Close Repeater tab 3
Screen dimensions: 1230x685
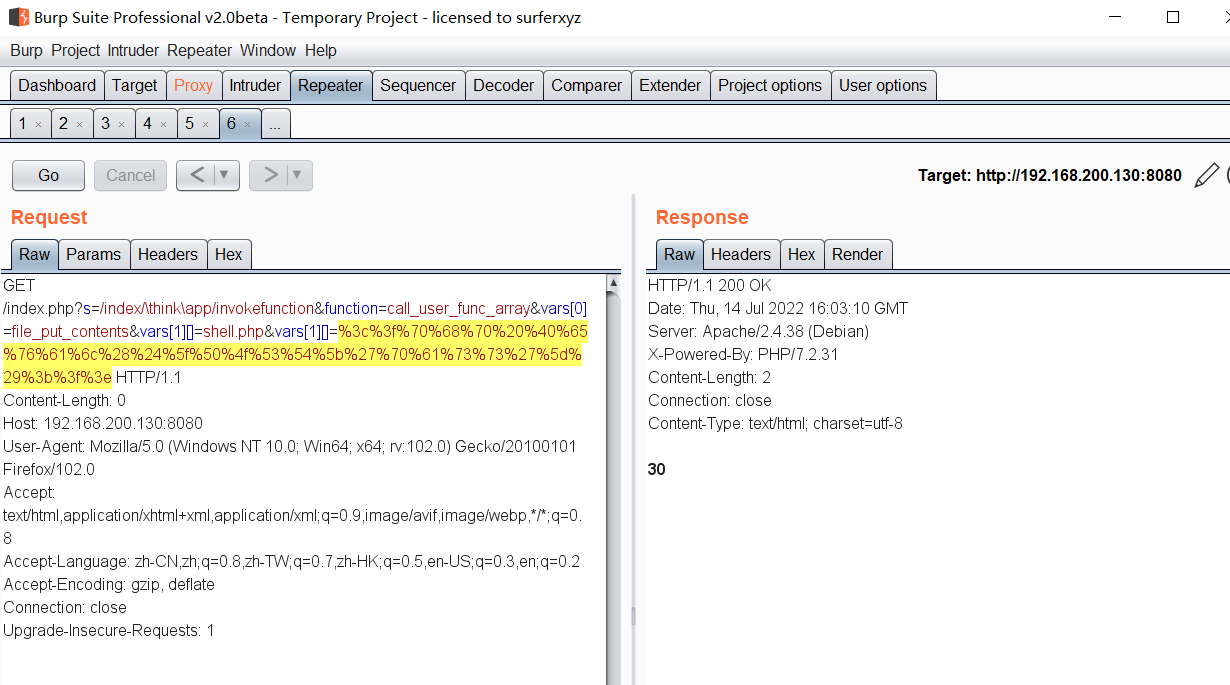122,125
